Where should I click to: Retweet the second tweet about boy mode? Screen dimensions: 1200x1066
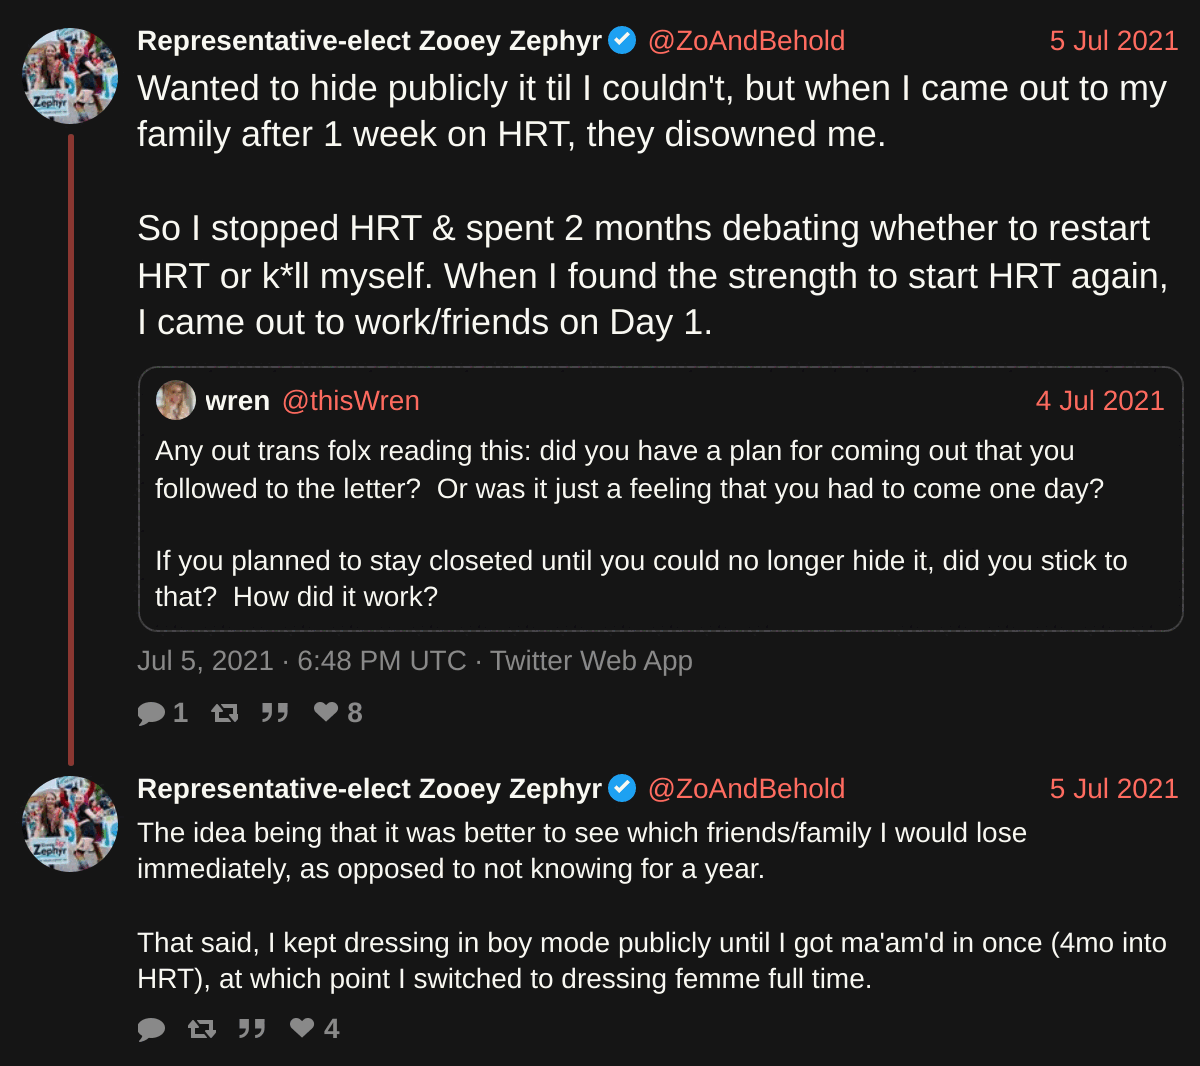pyautogui.click(x=202, y=1029)
